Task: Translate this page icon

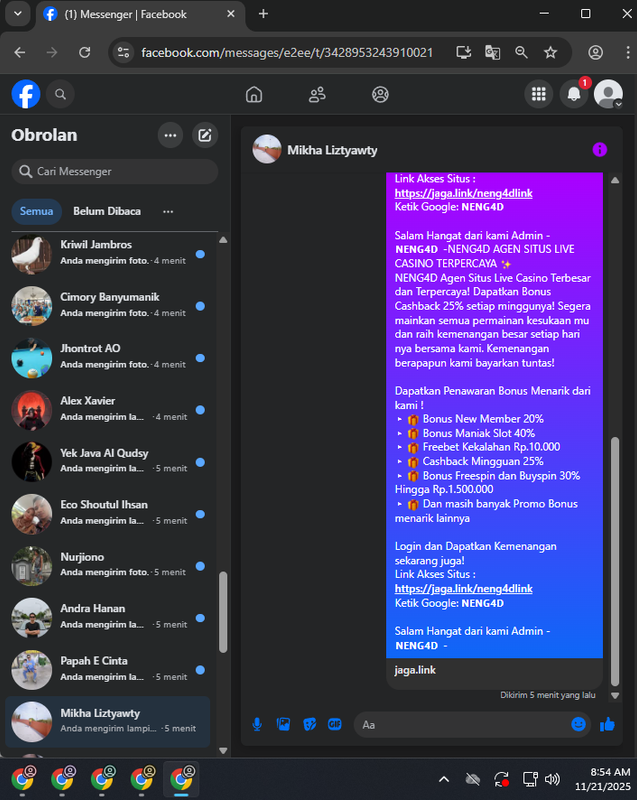Action: pos(492,52)
